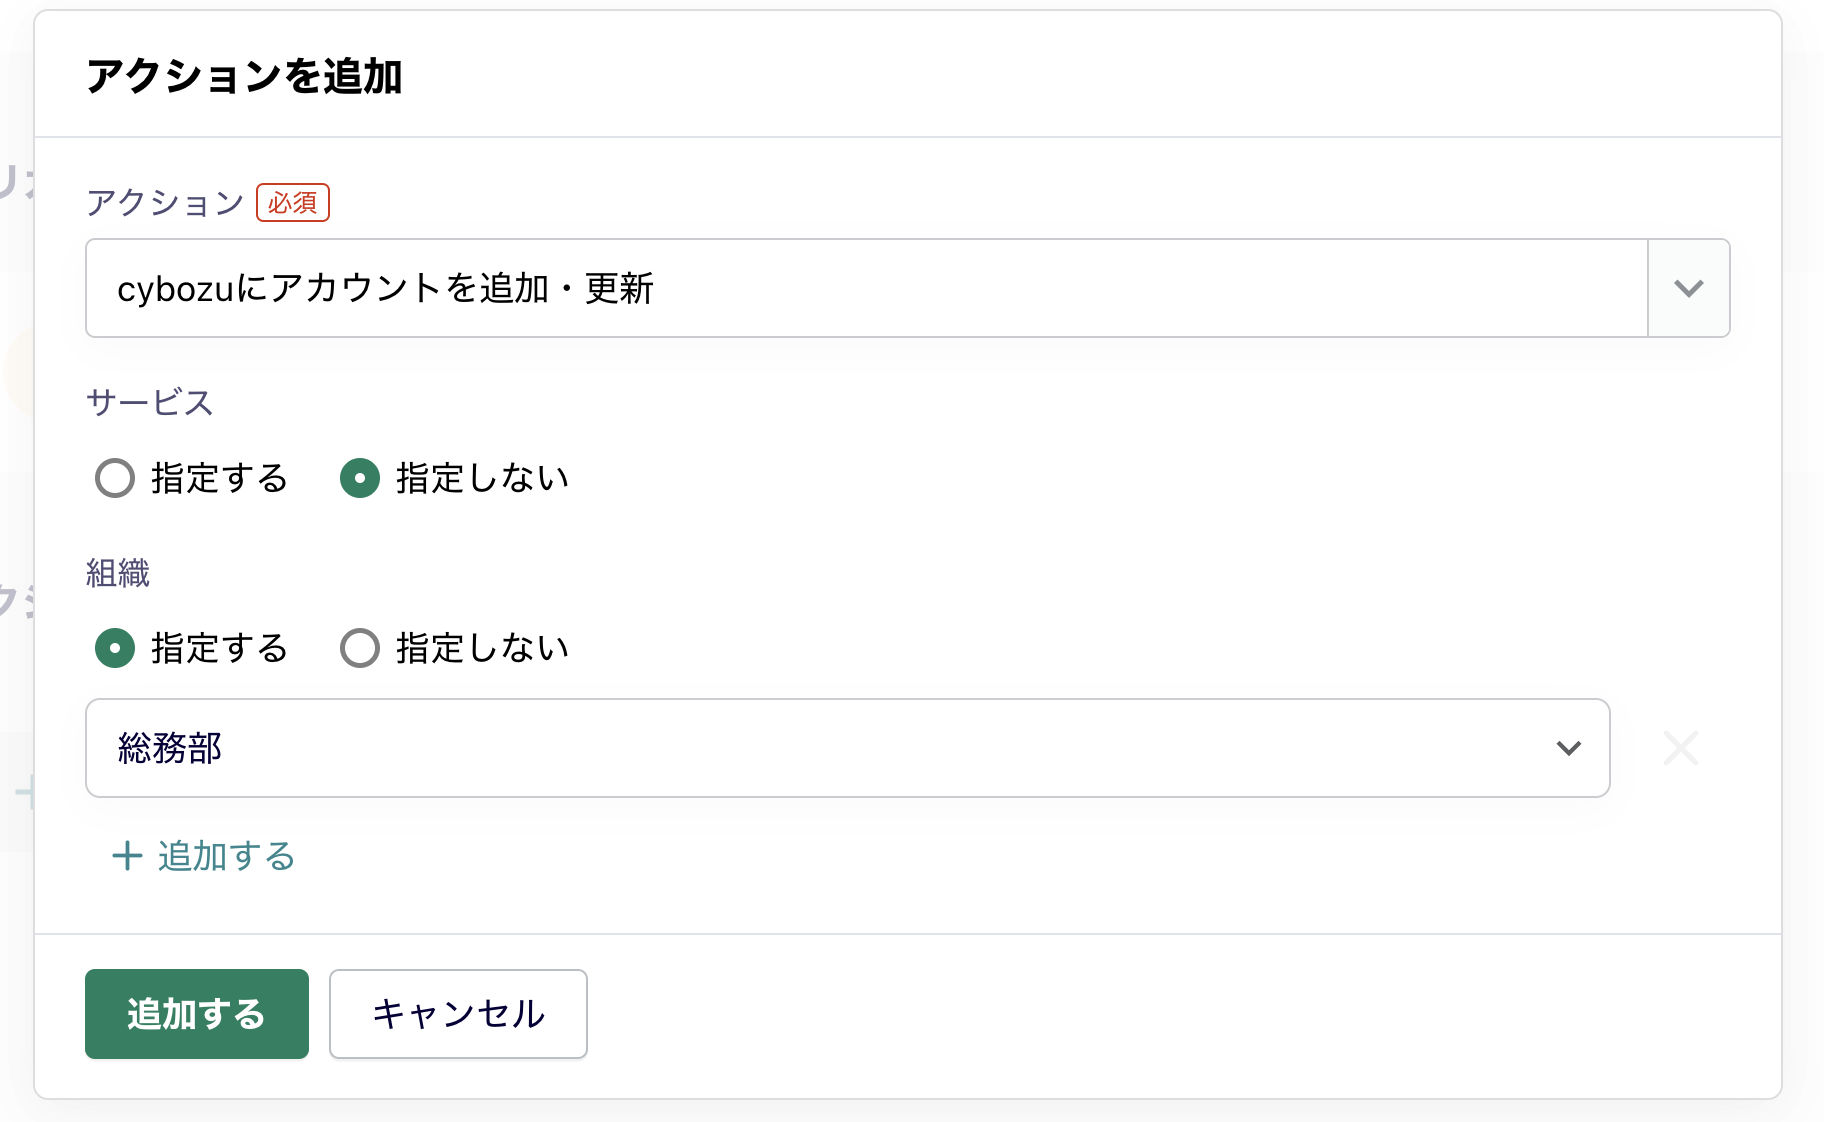Click the teal 追加する link to add organization
This screenshot has height=1122, width=1824.
tap(226, 856)
